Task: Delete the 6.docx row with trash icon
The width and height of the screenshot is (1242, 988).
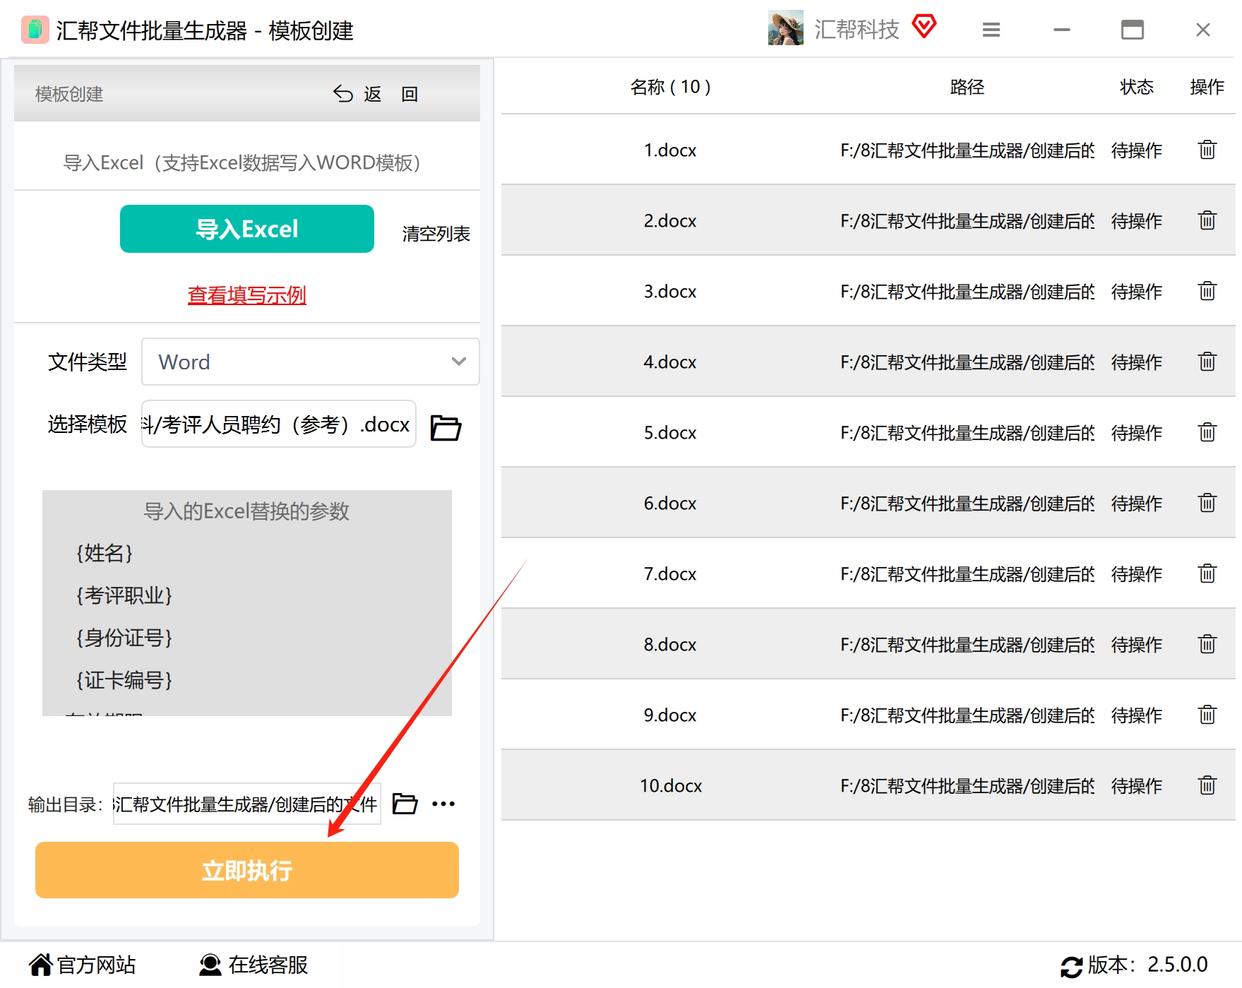Action: (x=1207, y=503)
